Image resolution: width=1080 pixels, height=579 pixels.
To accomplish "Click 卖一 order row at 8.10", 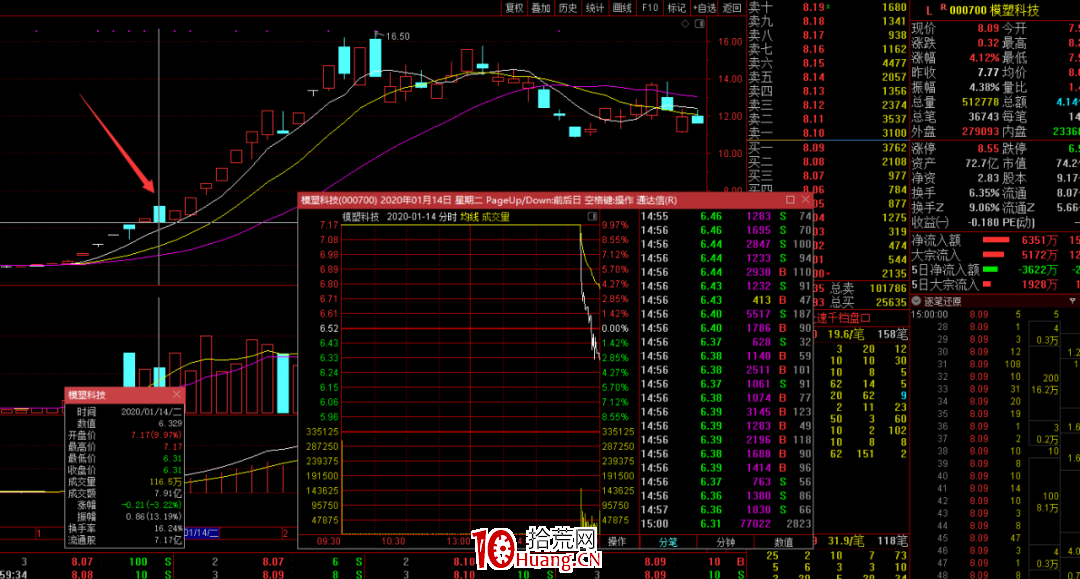I will (828, 133).
